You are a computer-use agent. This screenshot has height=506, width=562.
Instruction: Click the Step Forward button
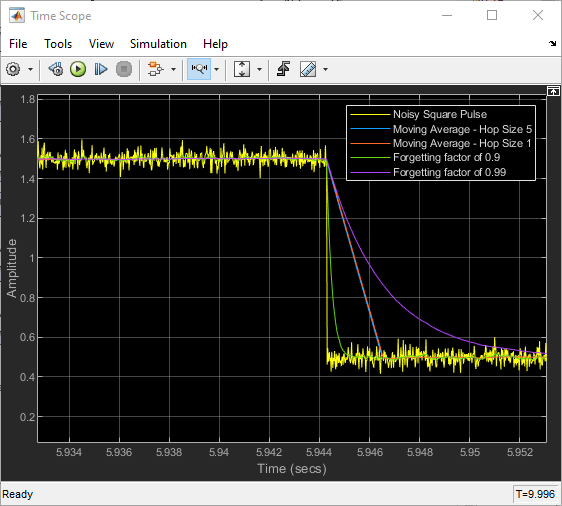(x=101, y=69)
